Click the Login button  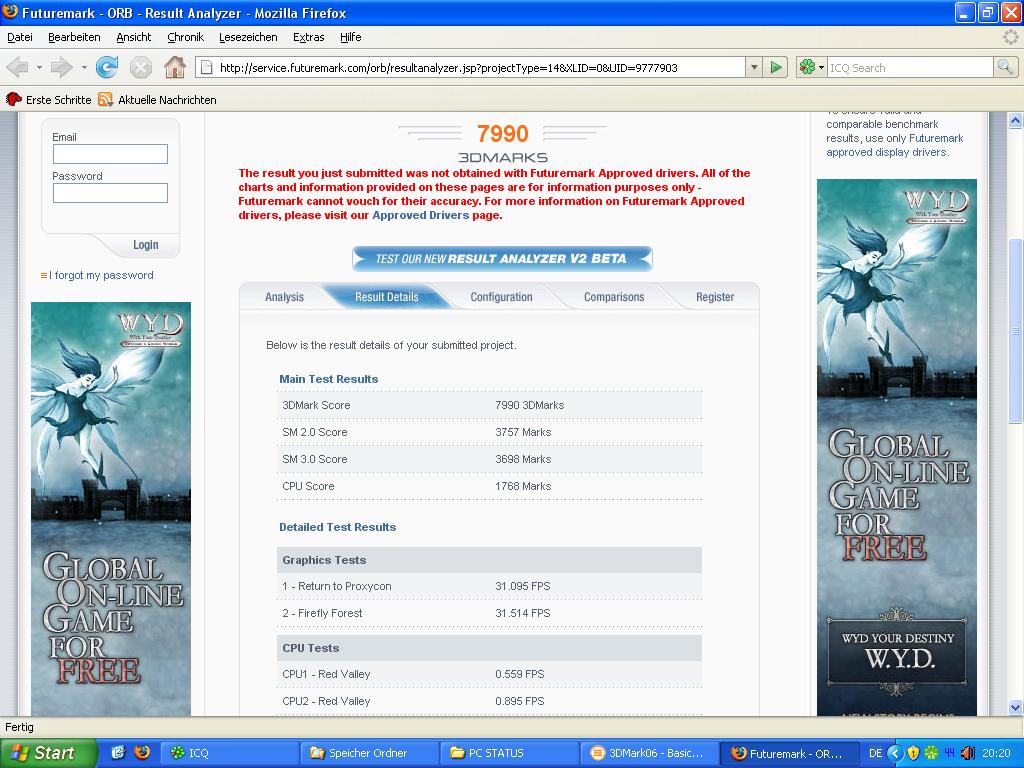[146, 244]
